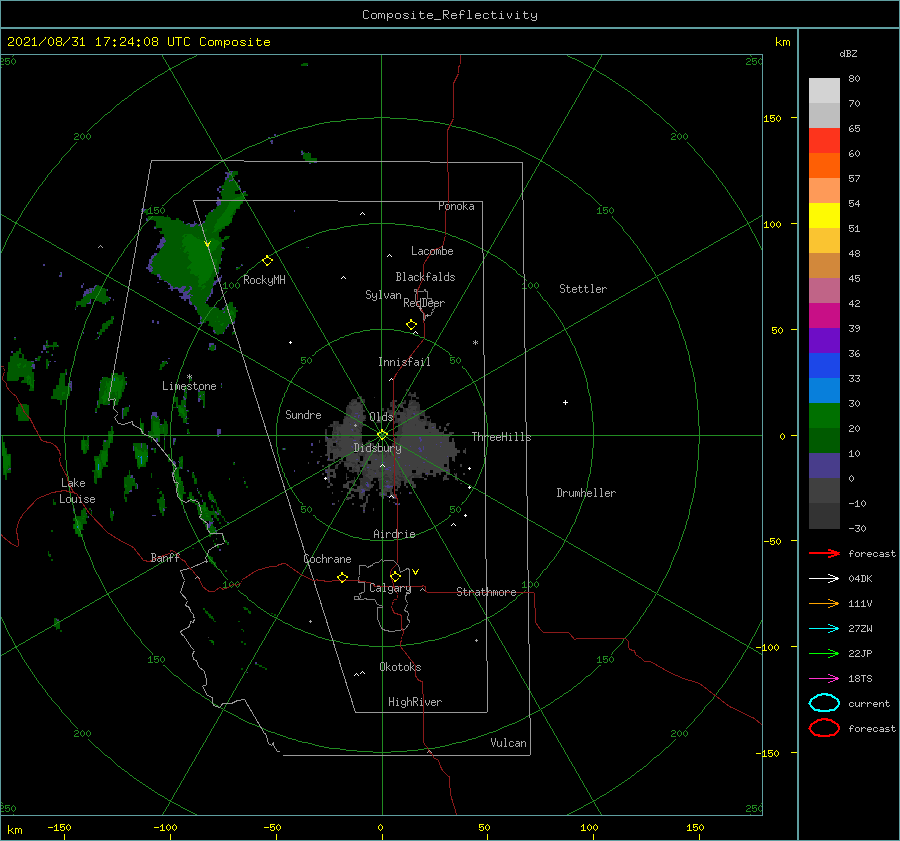Click the ThreeHills label
This screenshot has width=900, height=841.
click(x=501, y=437)
